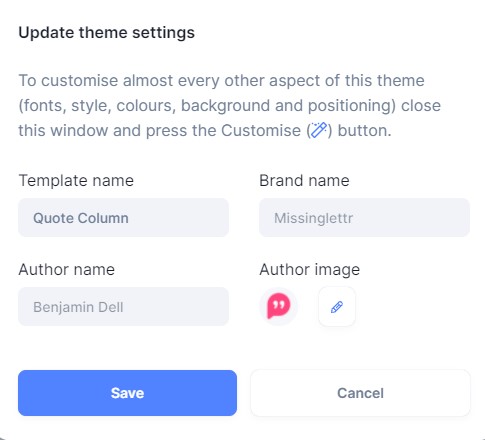
Task: Click the Quote Column text in the field
Action: coord(81,218)
